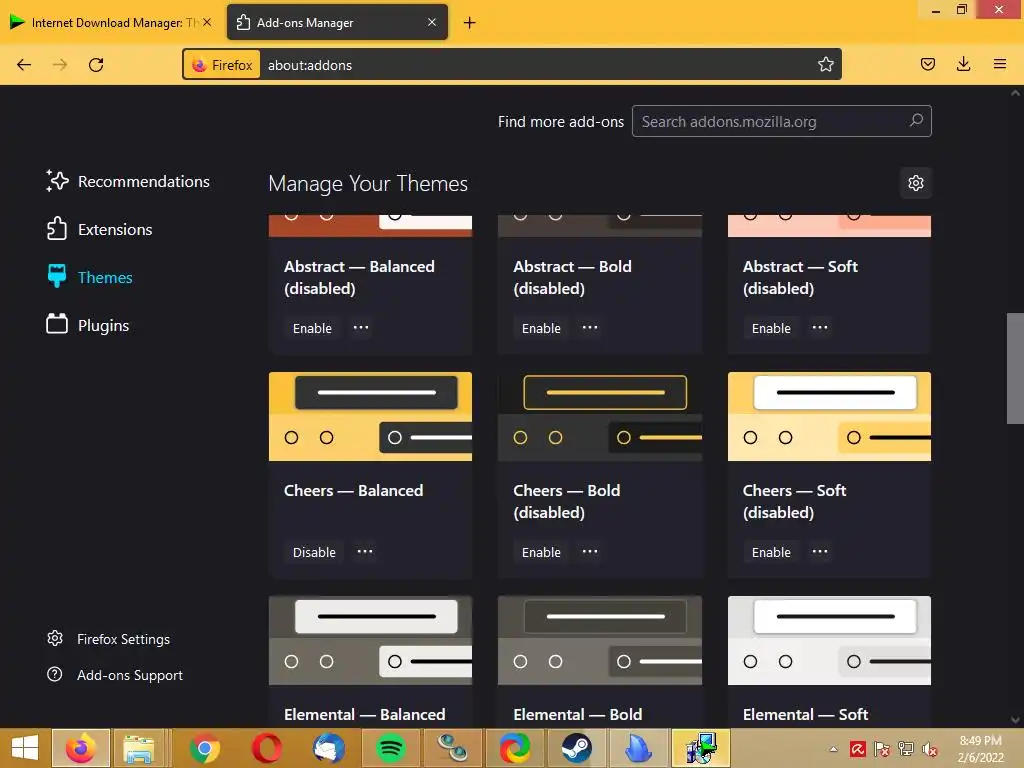Image resolution: width=1024 pixels, height=768 pixels.
Task: Open Google Chrome from the taskbar
Action: [205, 748]
